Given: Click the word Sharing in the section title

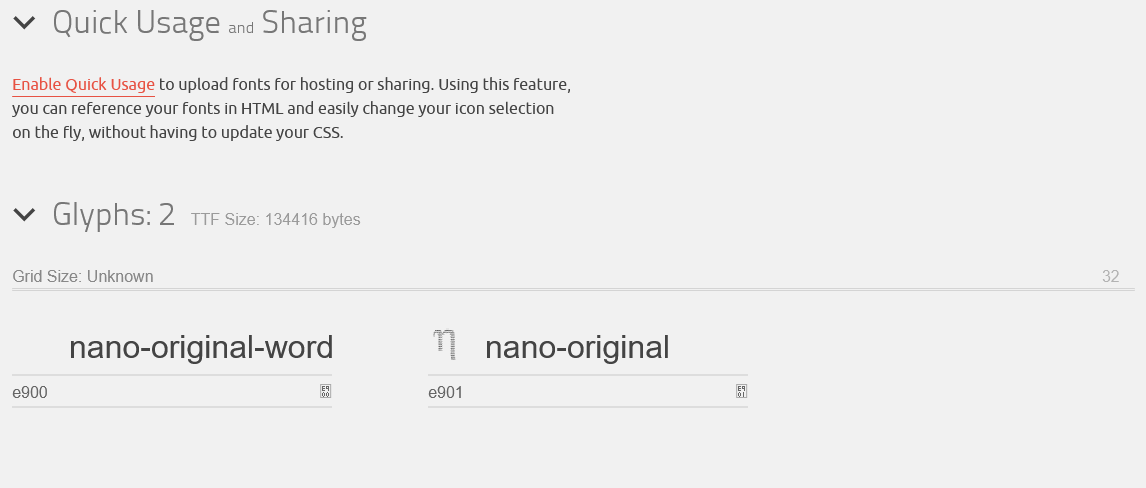Looking at the screenshot, I should (314, 23).
